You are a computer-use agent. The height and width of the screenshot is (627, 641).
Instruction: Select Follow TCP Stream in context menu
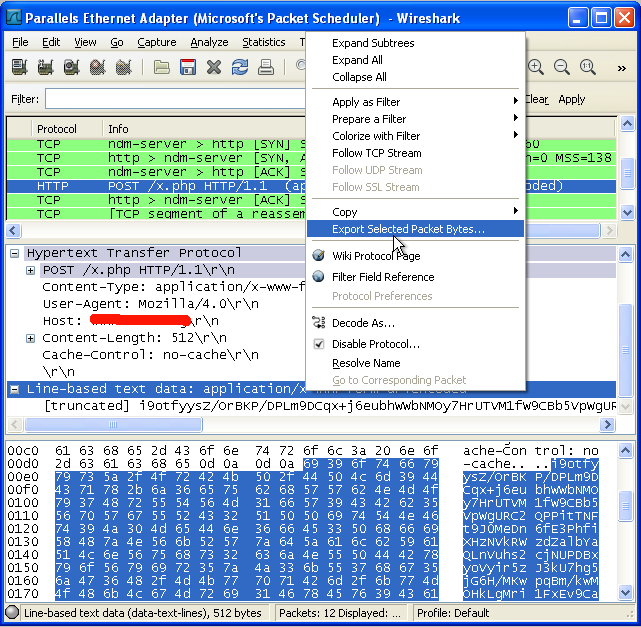pyautogui.click(x=376, y=153)
